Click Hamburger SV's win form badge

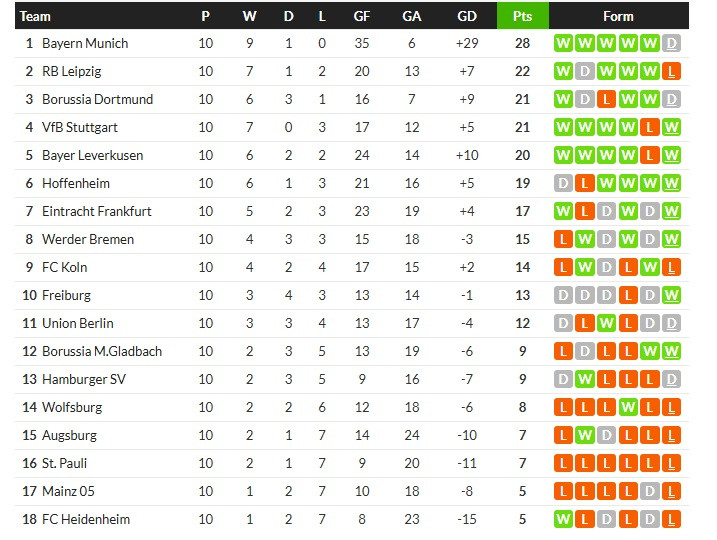(584, 379)
